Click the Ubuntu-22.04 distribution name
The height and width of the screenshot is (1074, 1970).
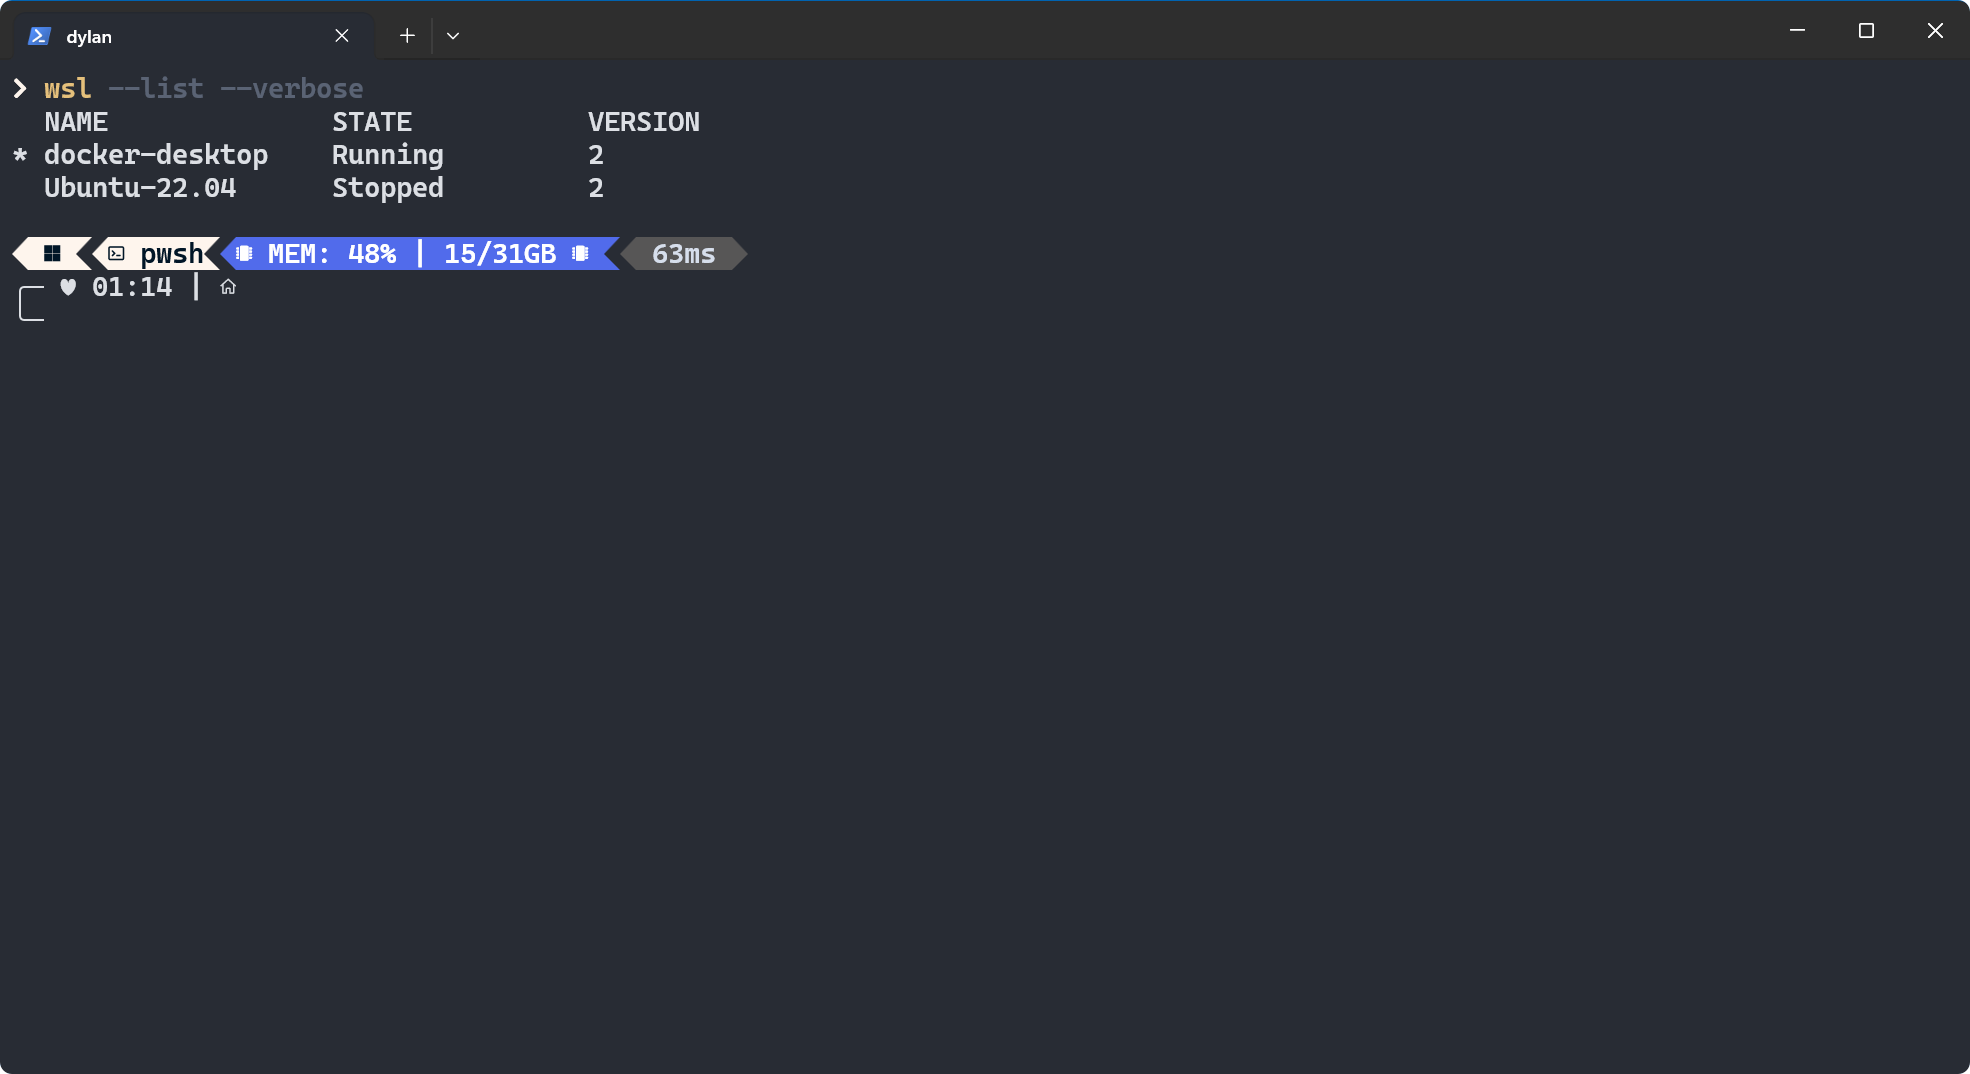point(140,188)
